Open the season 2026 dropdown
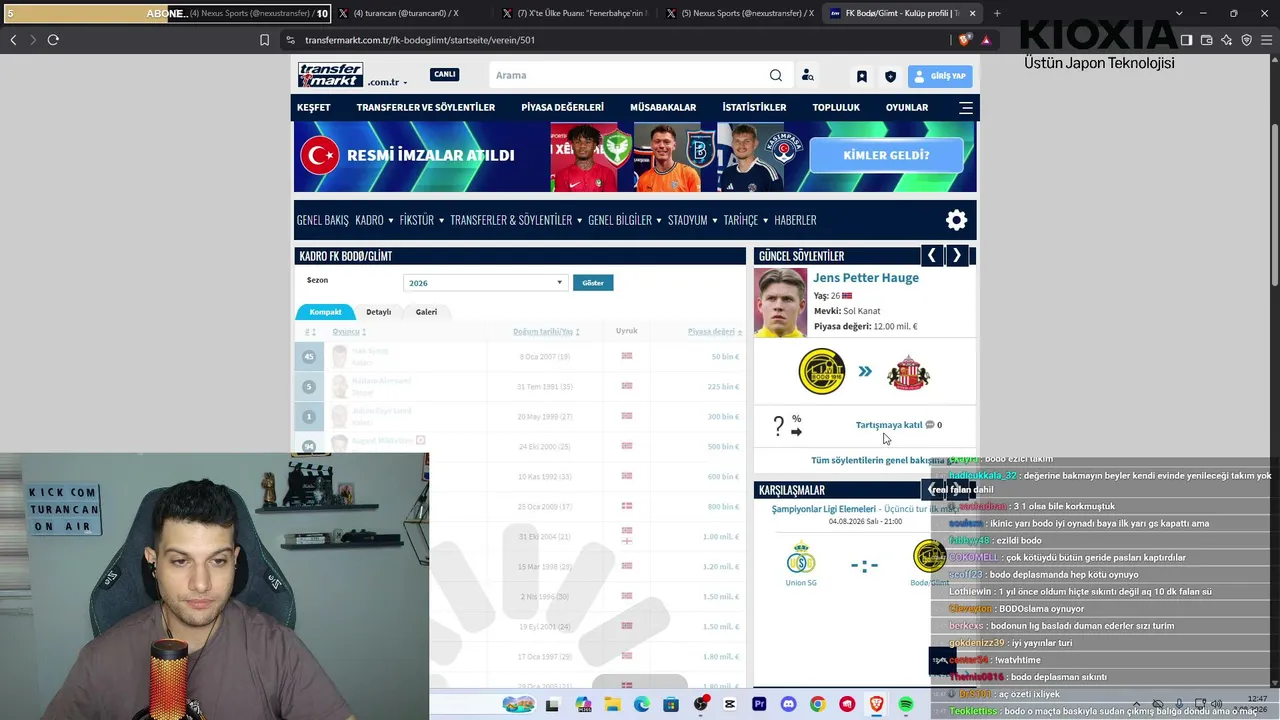Screen dimensions: 1280x720 [x=486, y=283]
